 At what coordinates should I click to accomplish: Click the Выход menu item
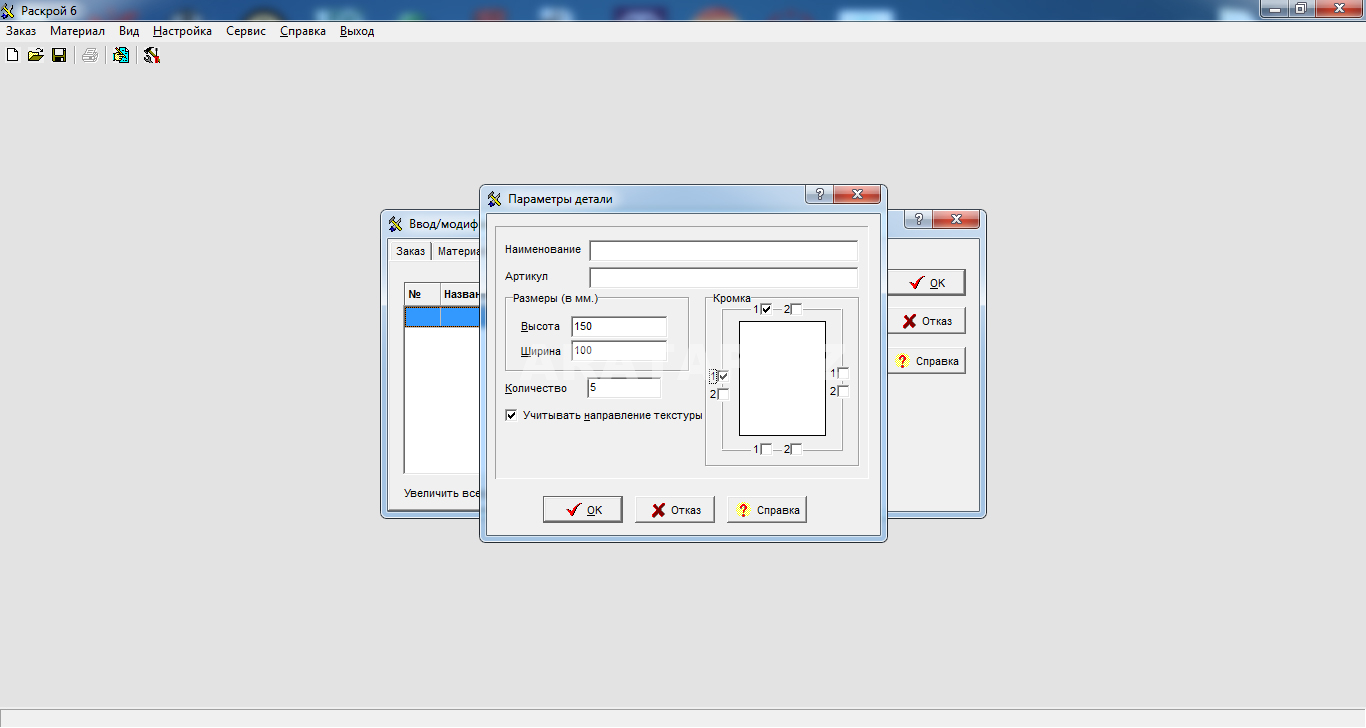pyautogui.click(x=357, y=31)
